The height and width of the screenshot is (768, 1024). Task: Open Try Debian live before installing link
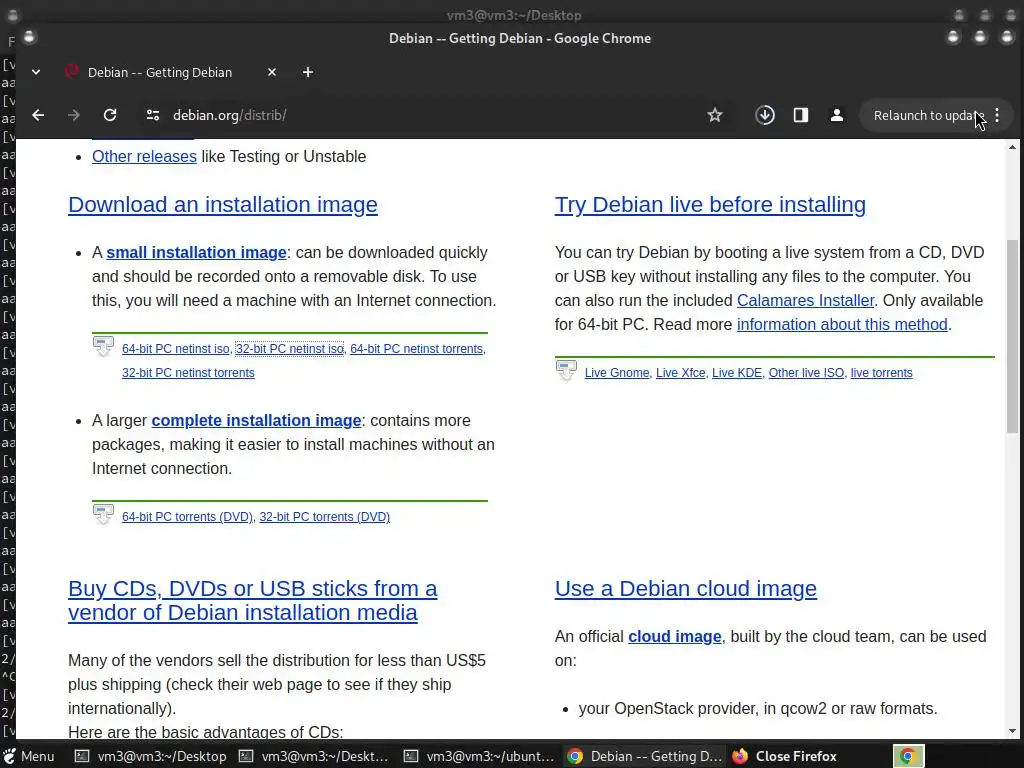click(710, 205)
